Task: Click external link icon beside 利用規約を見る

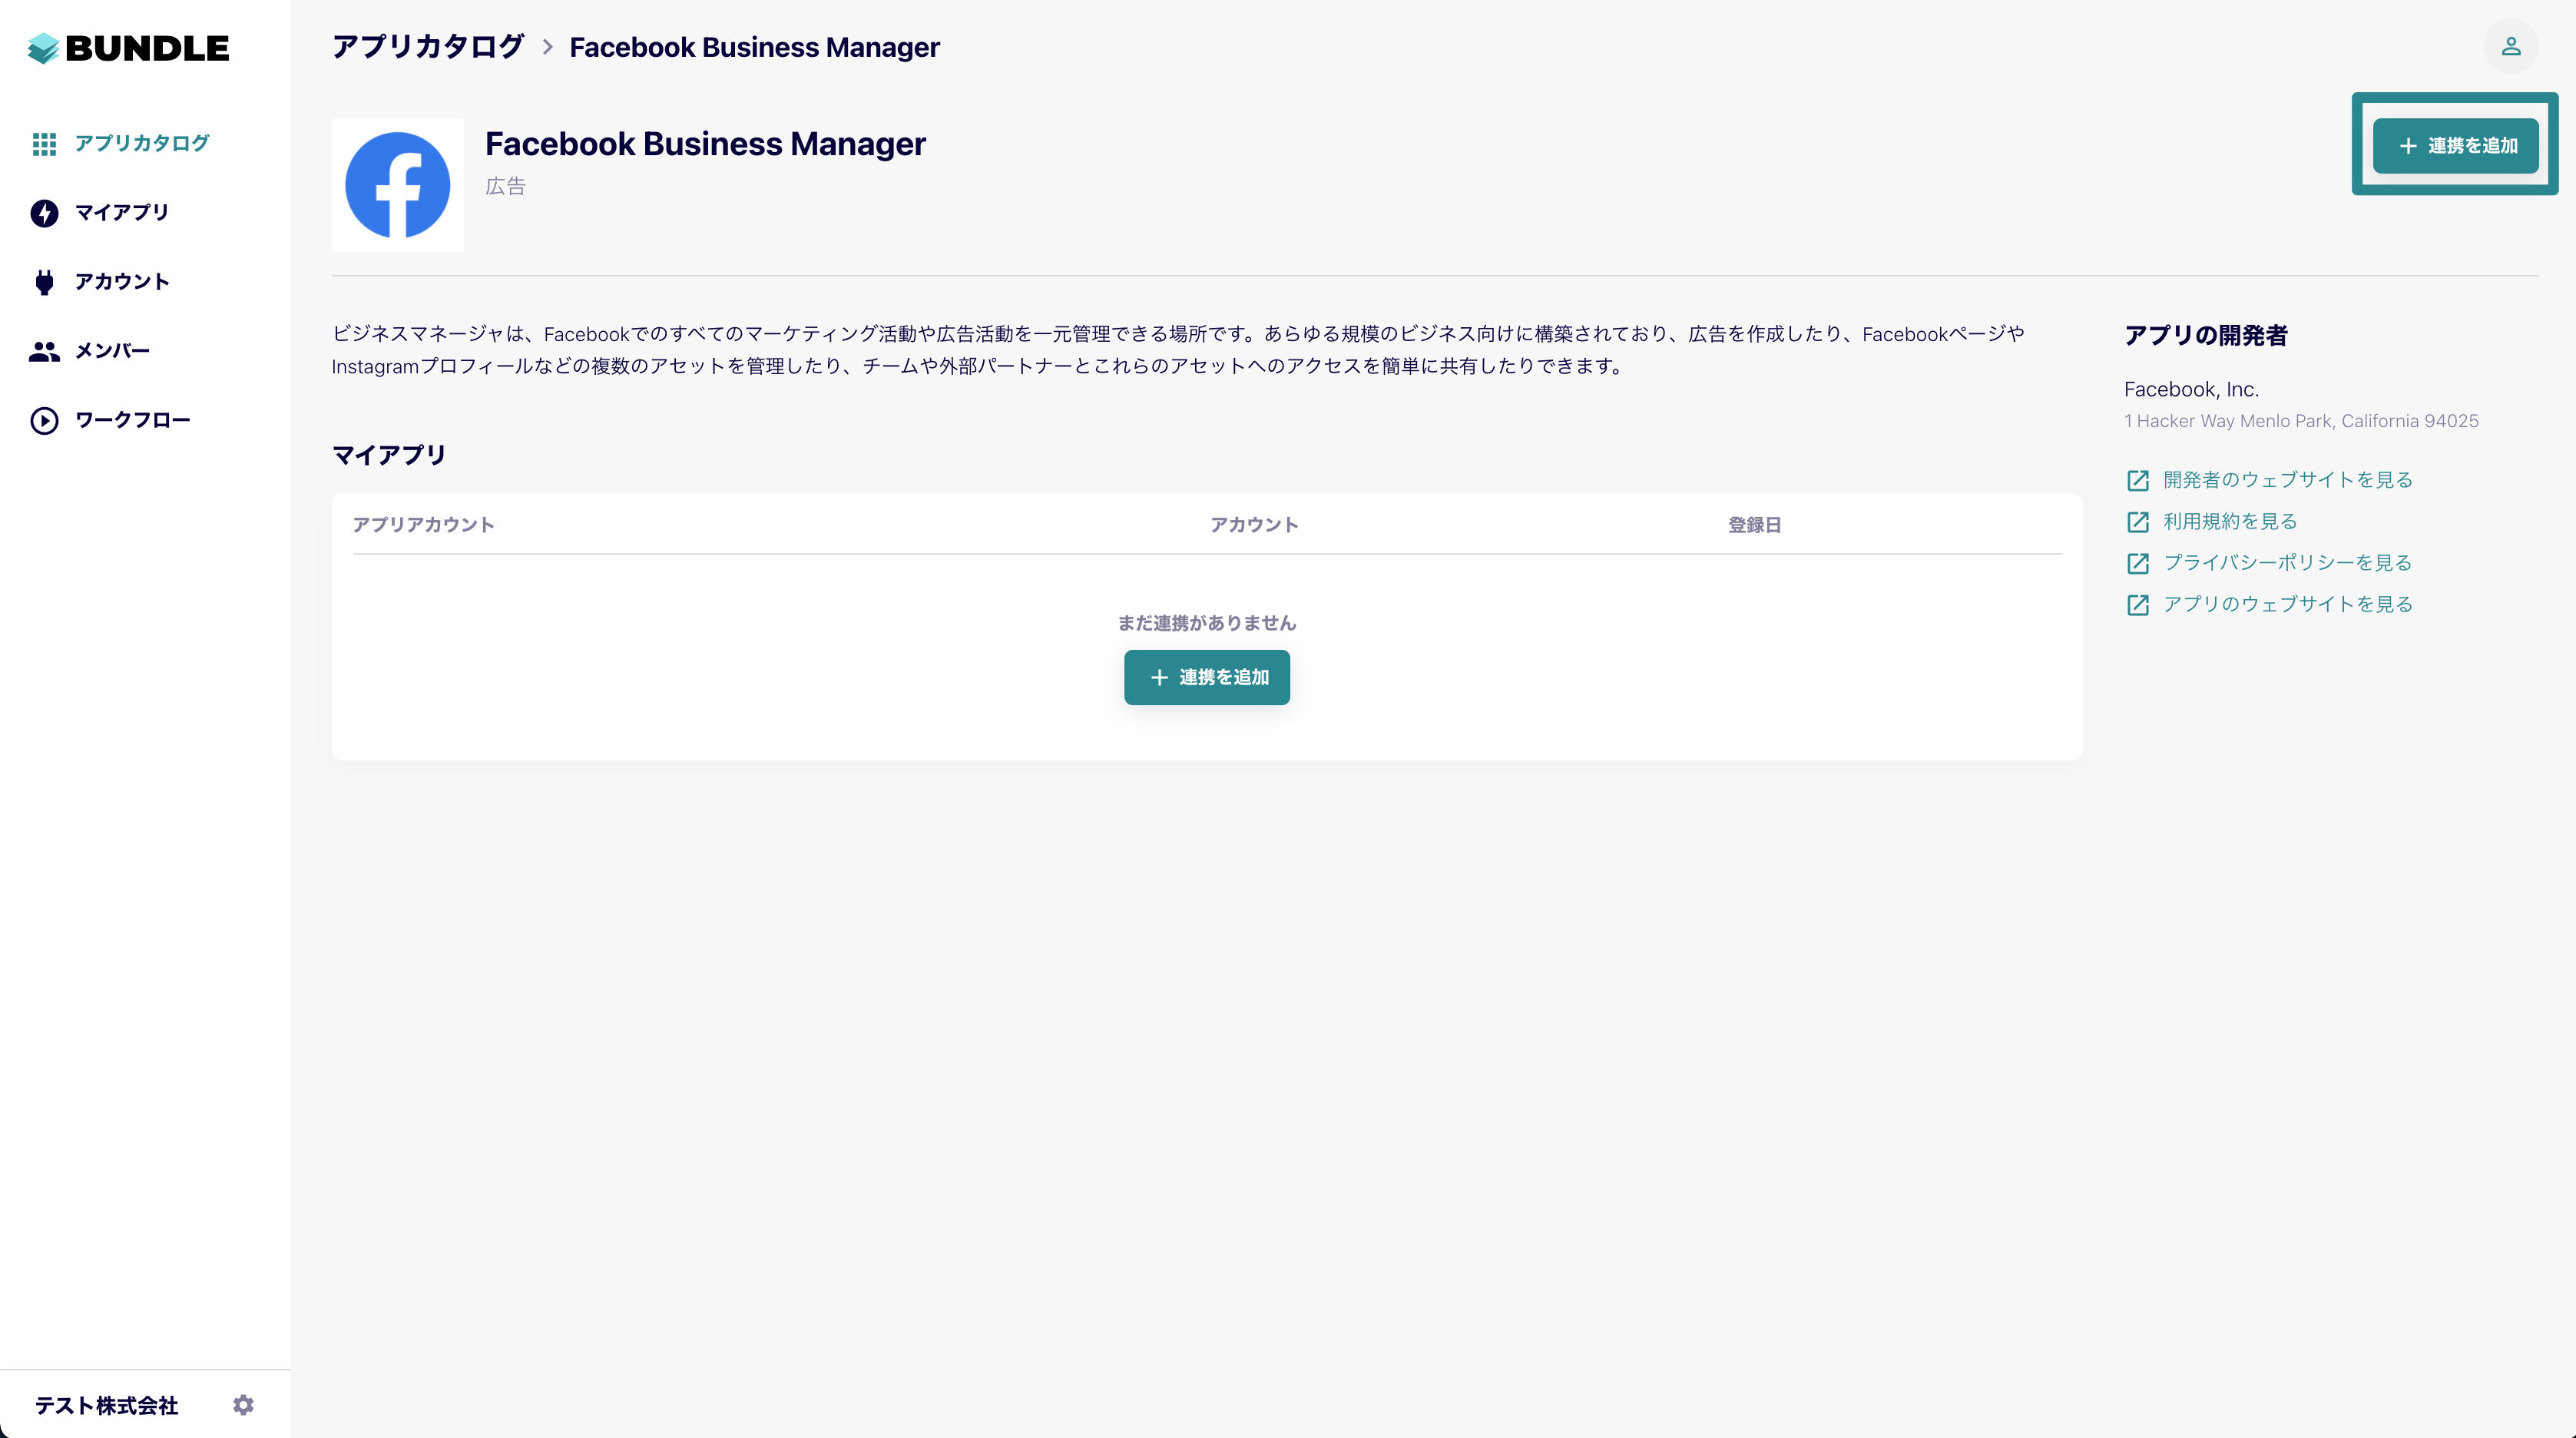Action: point(2138,522)
